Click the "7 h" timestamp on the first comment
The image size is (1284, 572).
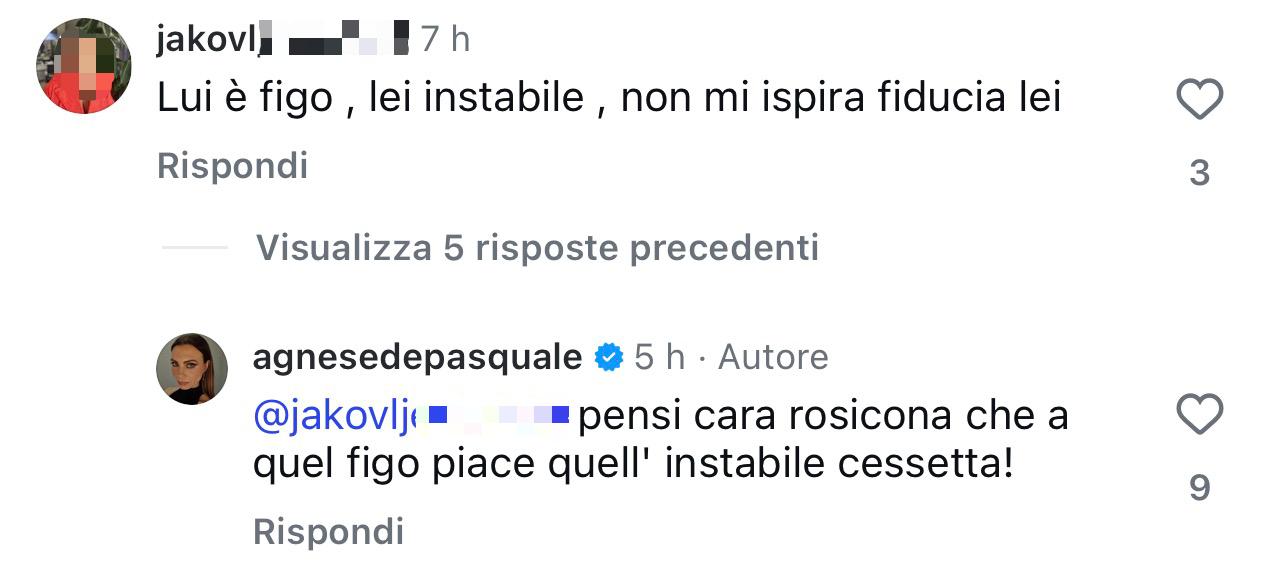click(445, 40)
